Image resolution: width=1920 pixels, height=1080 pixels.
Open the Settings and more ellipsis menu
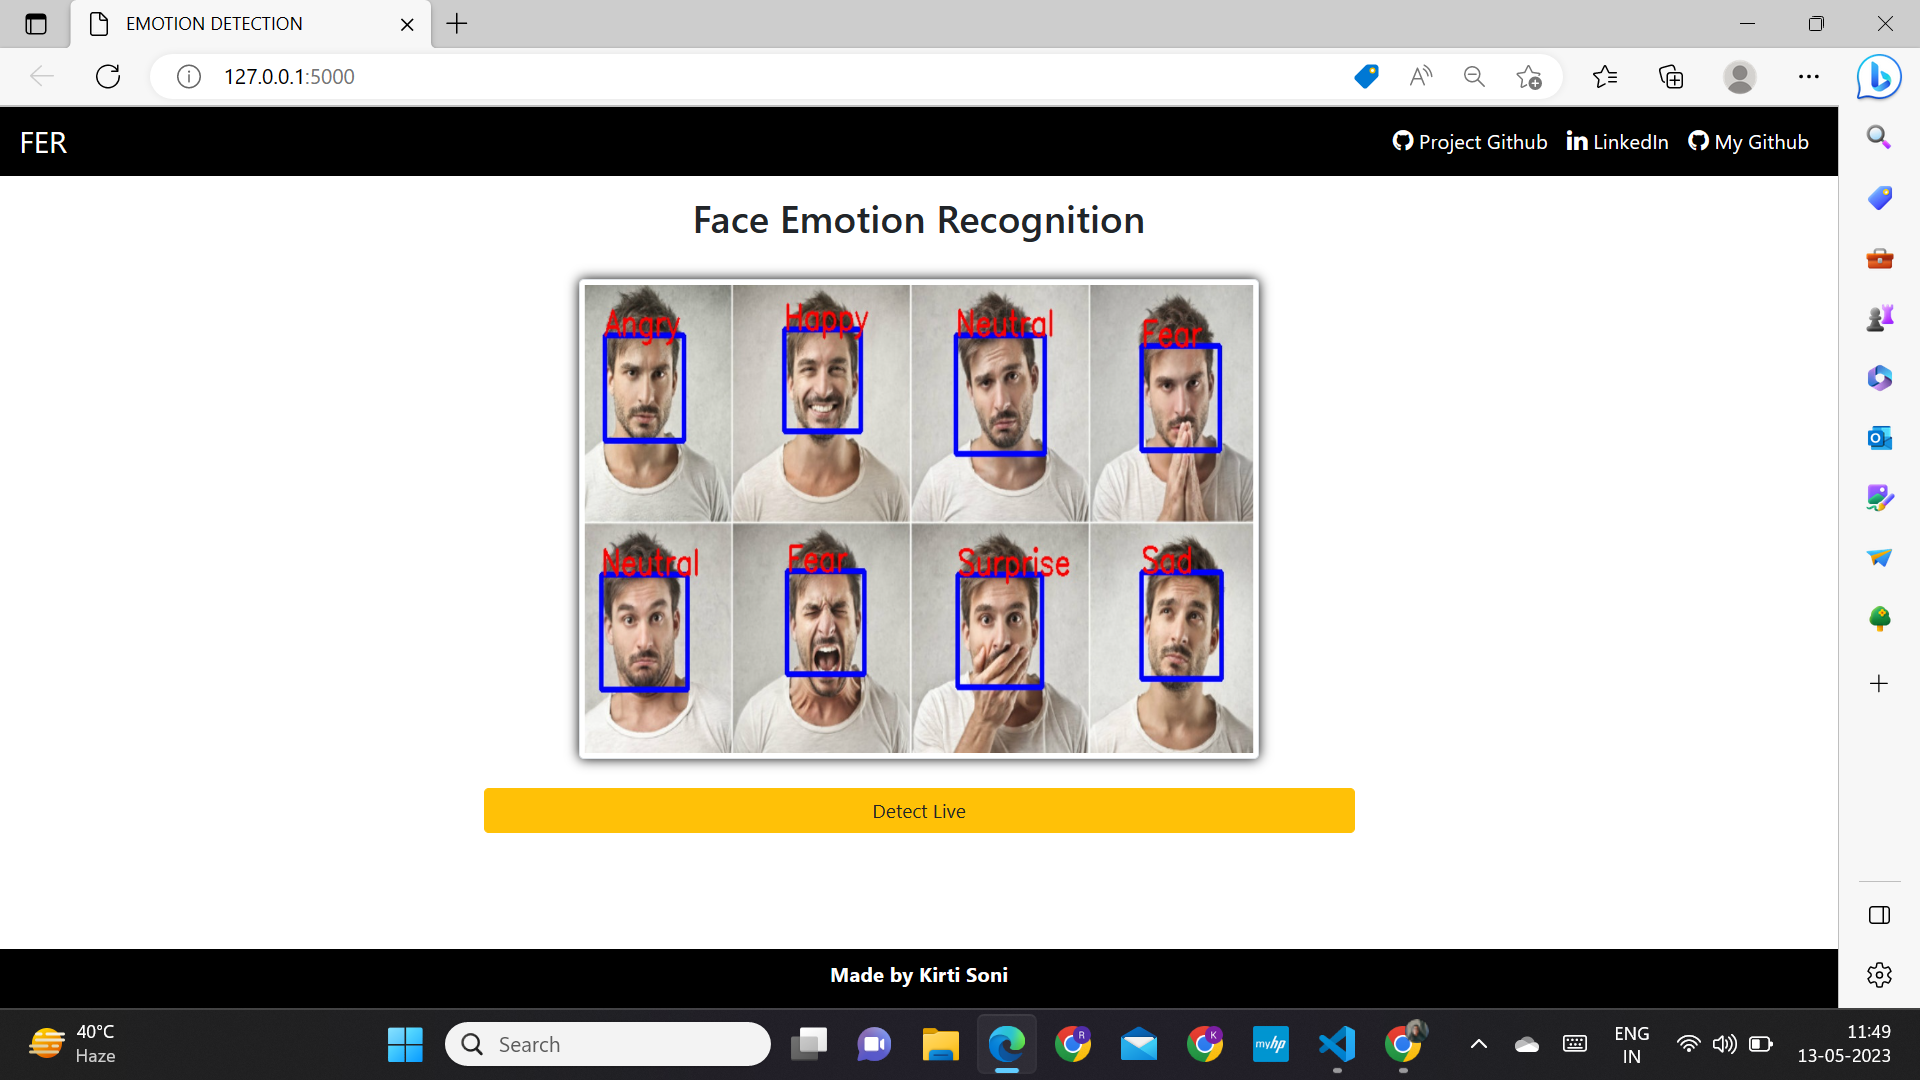(x=1809, y=76)
